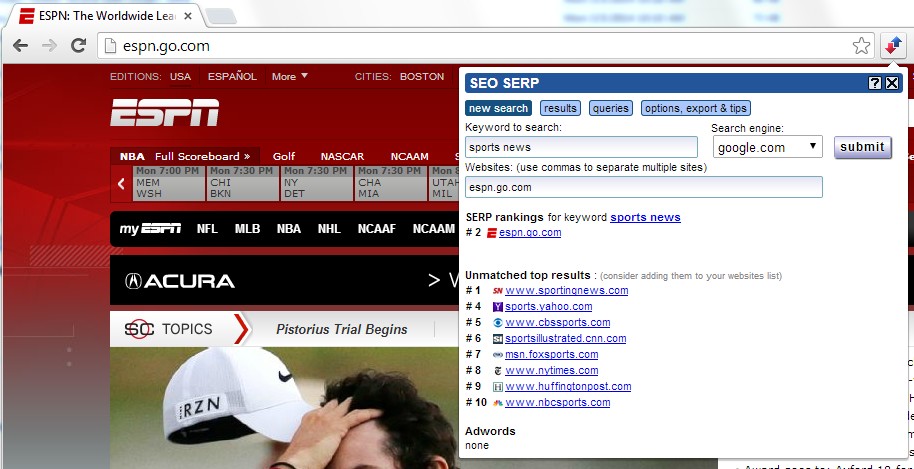
Task: Open NFL in main navigation
Action: click(x=207, y=229)
